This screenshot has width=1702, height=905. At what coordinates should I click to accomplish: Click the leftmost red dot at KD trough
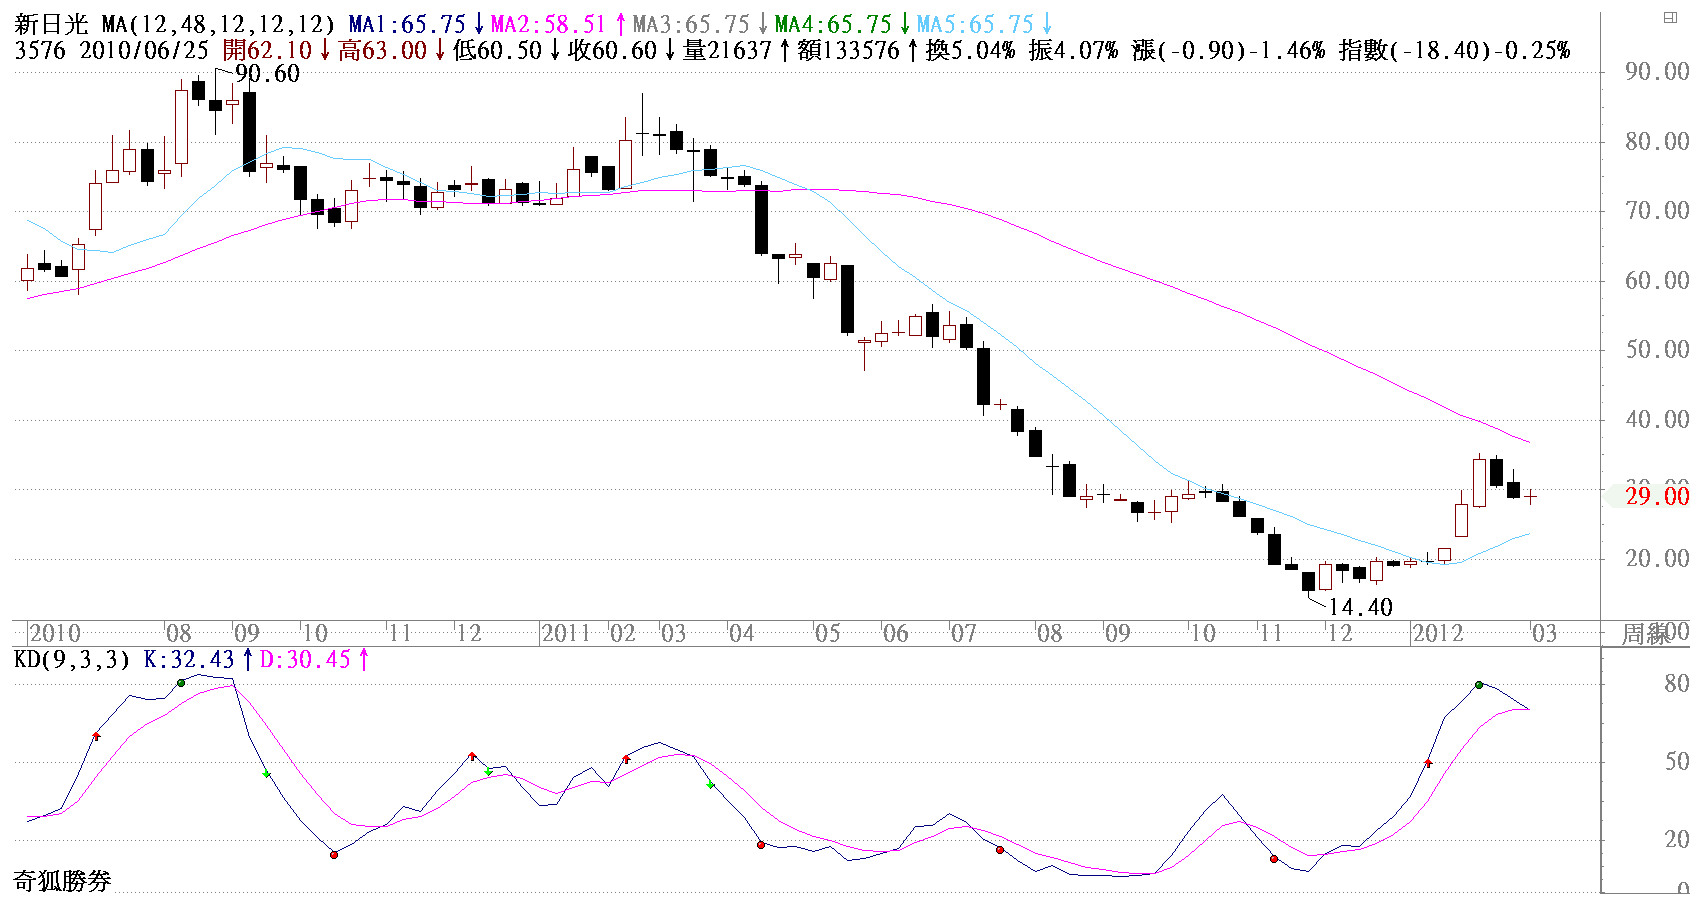tap(334, 855)
